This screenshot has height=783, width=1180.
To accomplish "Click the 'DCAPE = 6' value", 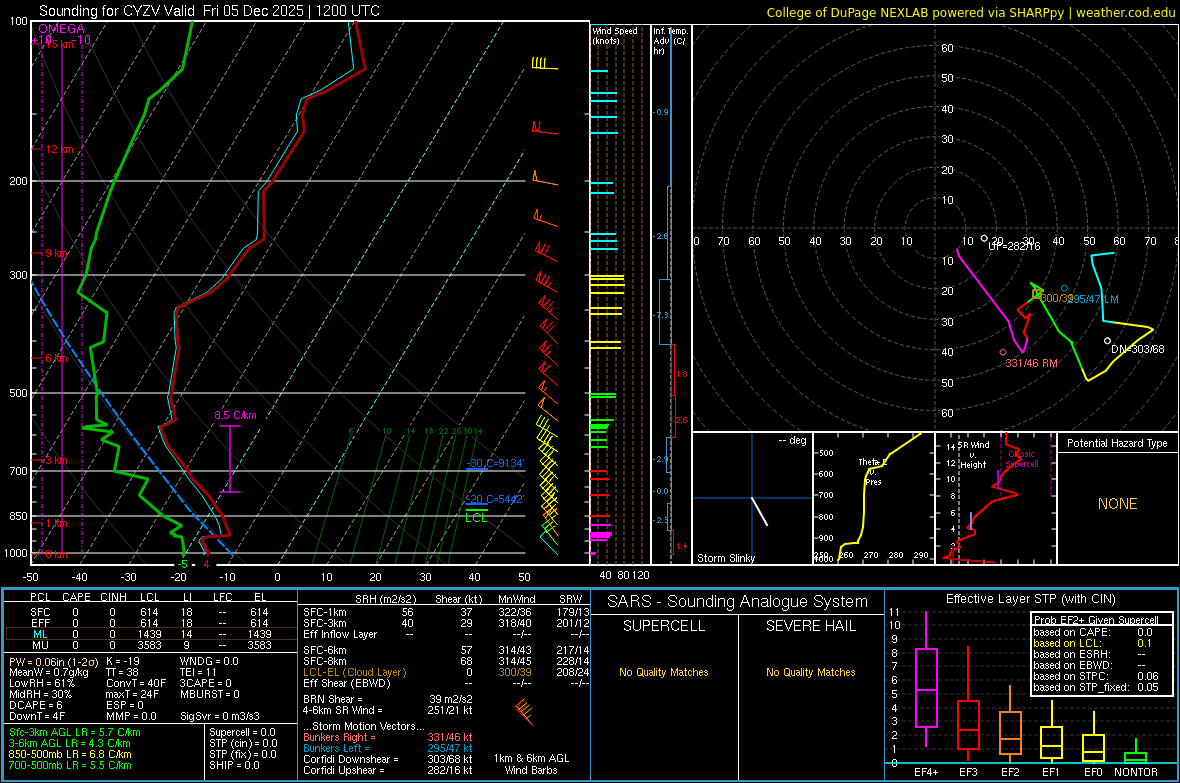I will 35,705.
